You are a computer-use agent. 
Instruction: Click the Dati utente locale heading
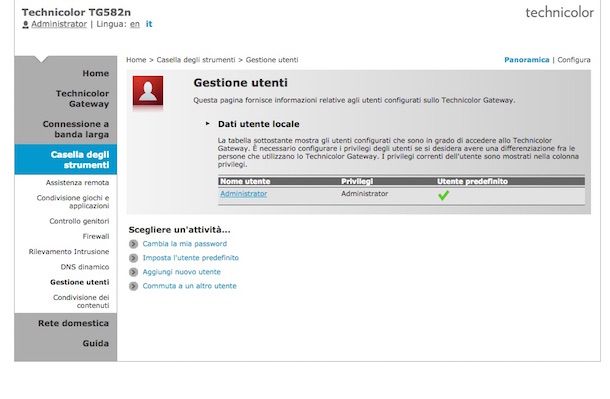(x=259, y=124)
